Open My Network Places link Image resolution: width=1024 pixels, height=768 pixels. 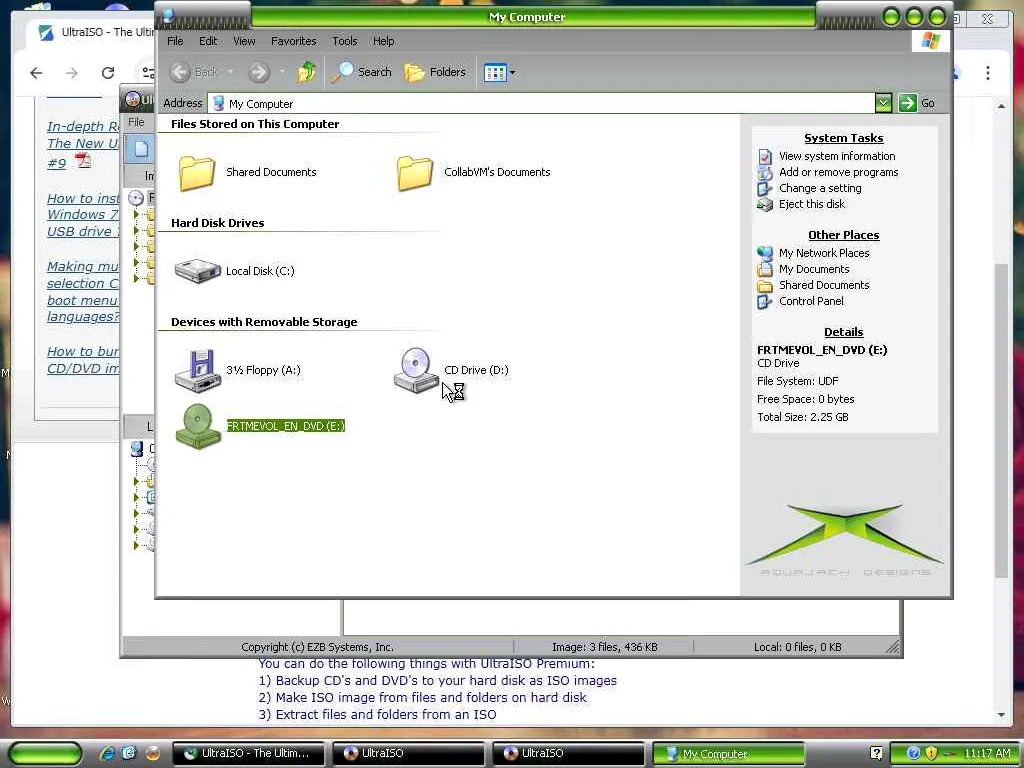[824, 253]
